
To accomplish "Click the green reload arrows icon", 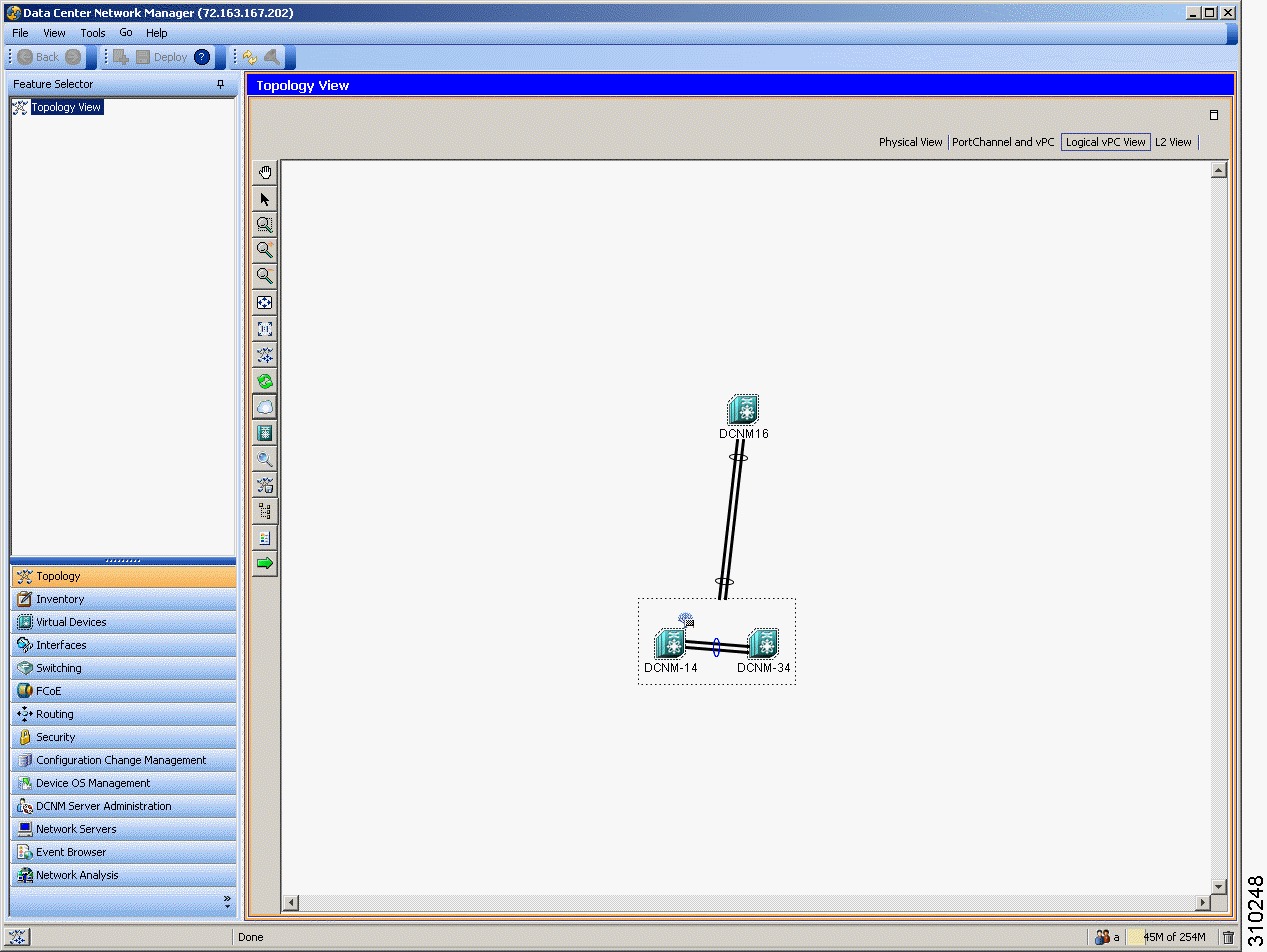I will coord(265,381).
